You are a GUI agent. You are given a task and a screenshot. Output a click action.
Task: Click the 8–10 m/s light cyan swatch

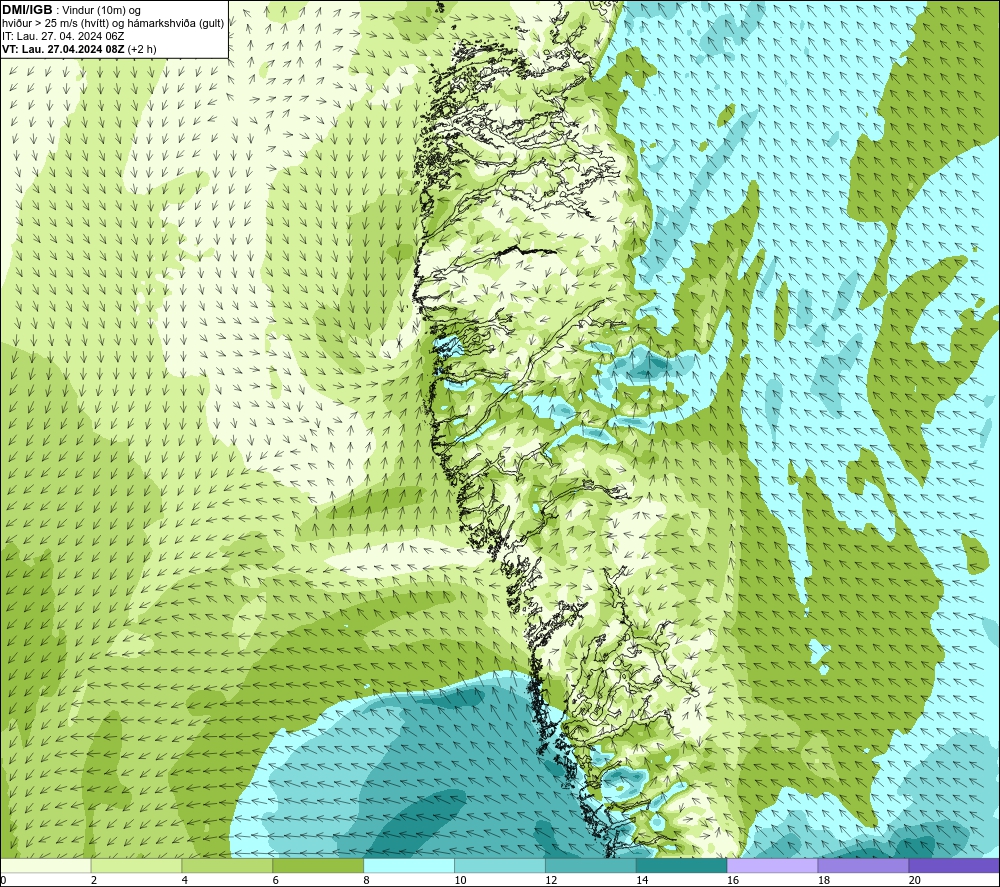409,865
